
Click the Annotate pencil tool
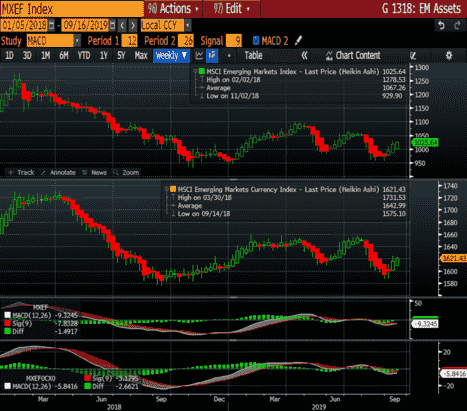tap(58, 172)
